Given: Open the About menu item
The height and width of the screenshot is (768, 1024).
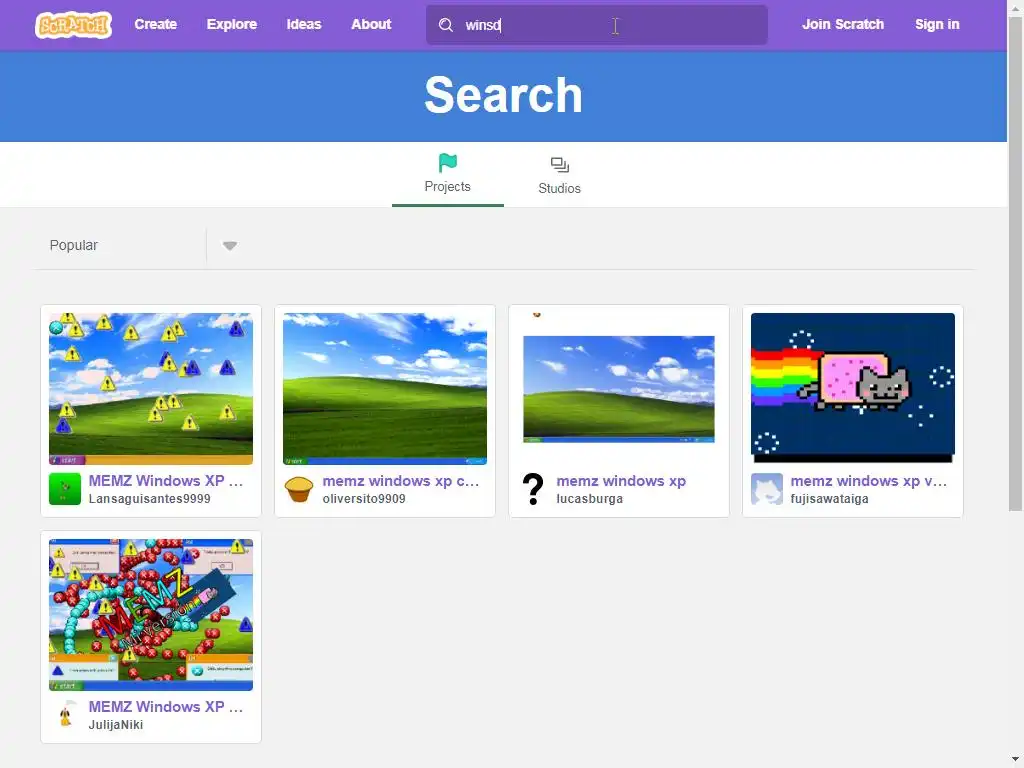Looking at the screenshot, I should [371, 24].
